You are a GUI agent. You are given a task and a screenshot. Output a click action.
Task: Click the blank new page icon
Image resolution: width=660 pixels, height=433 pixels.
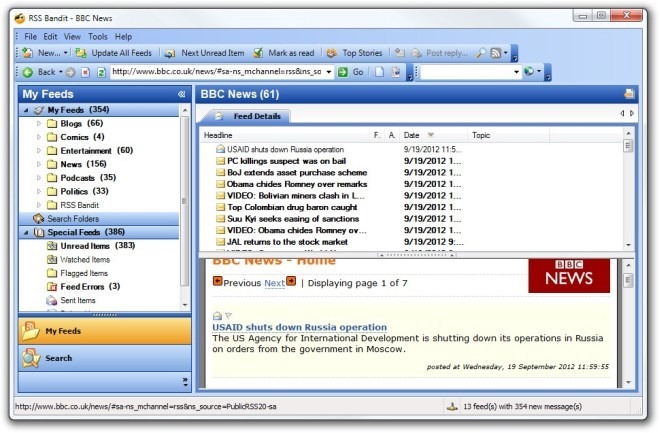point(379,72)
